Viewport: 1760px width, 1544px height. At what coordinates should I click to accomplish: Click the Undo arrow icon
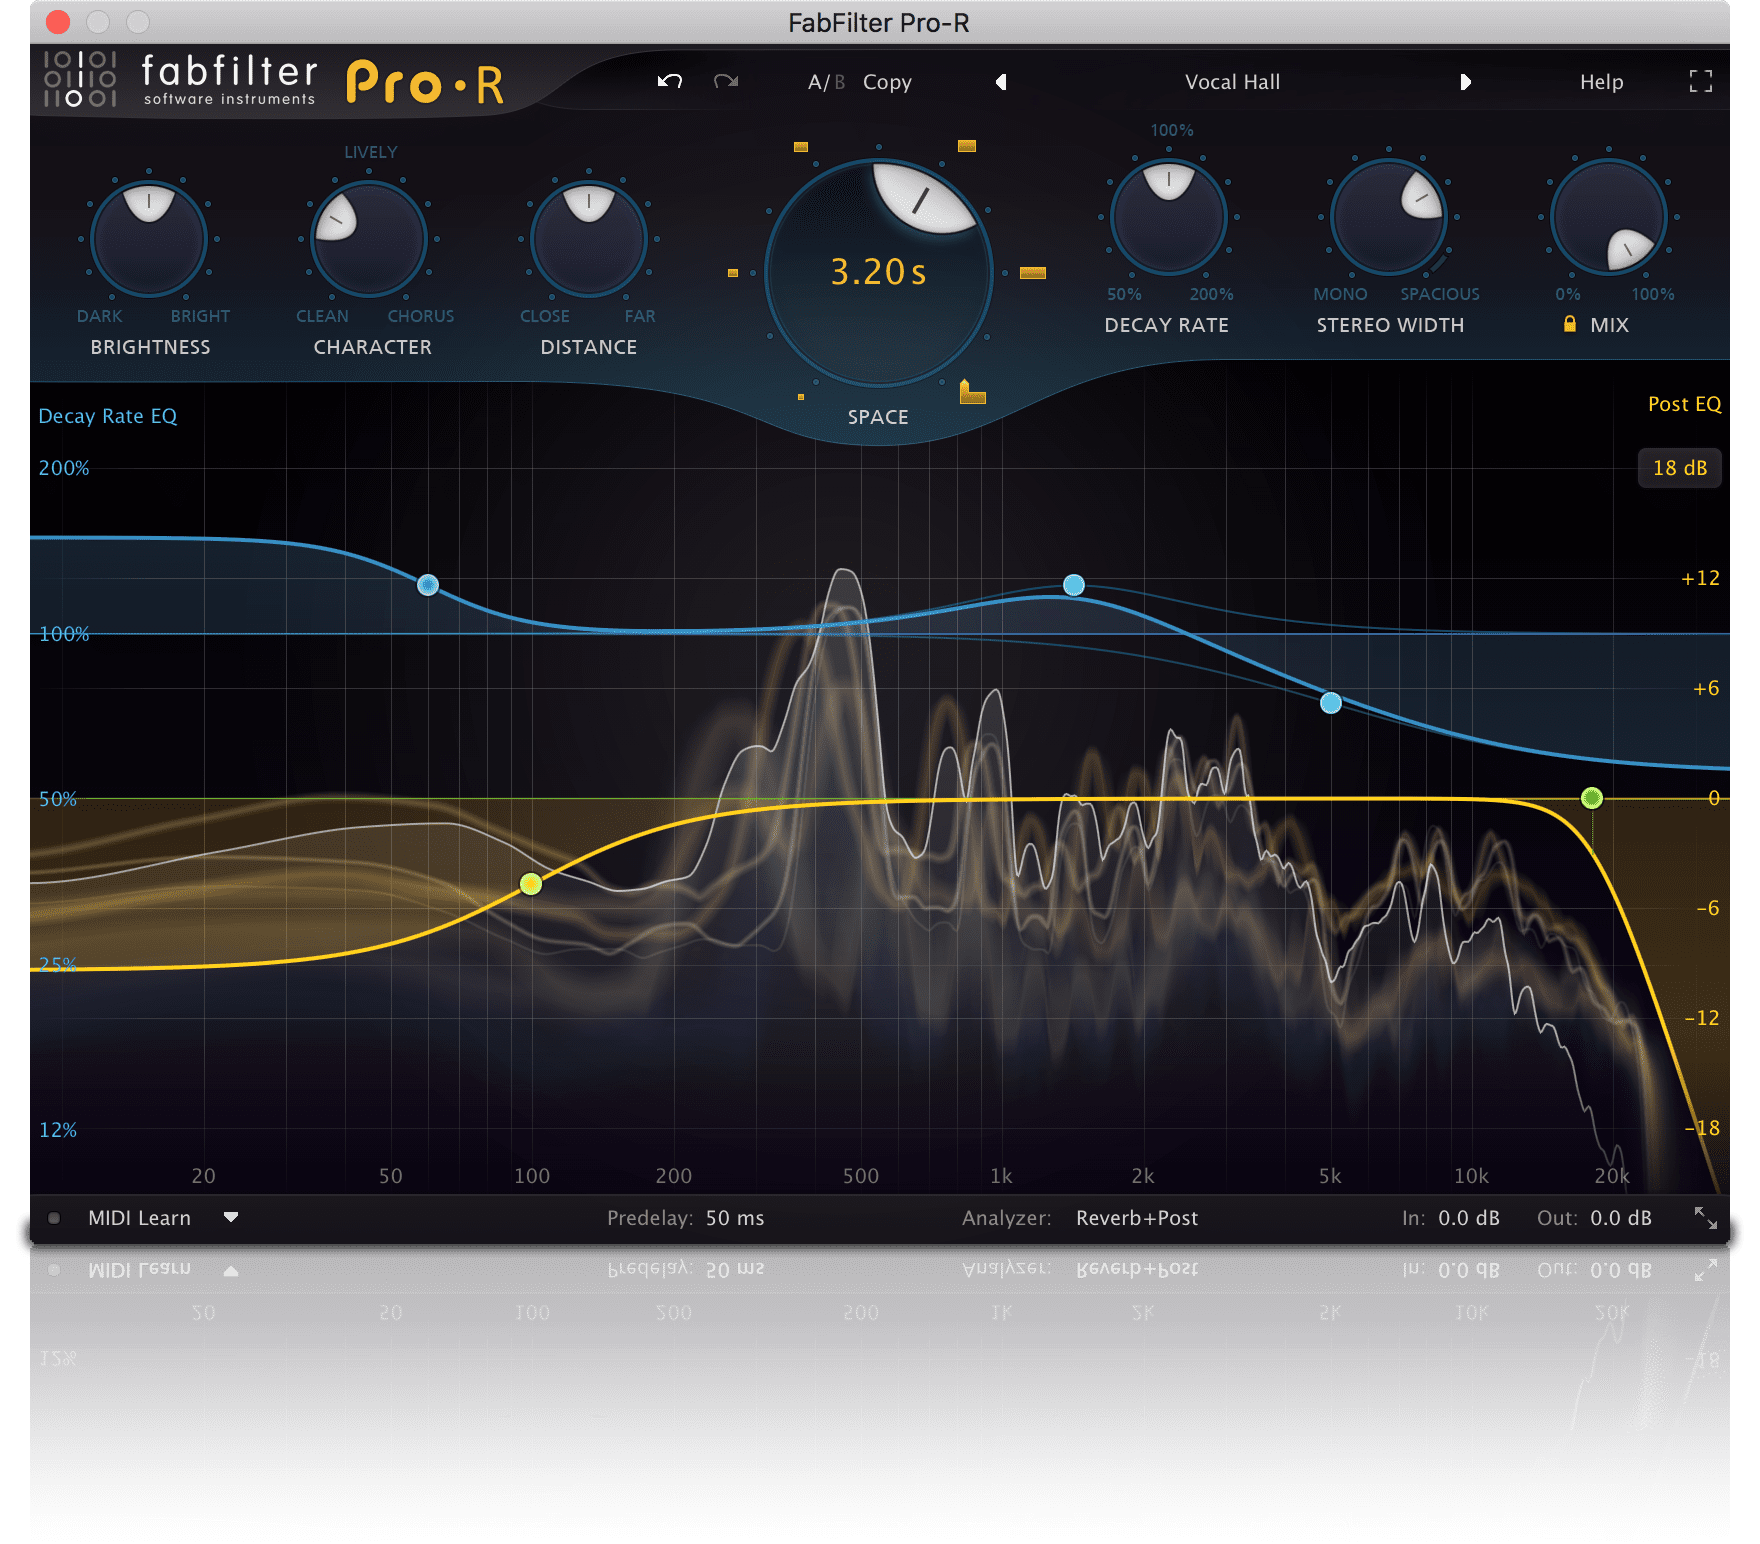point(670,81)
